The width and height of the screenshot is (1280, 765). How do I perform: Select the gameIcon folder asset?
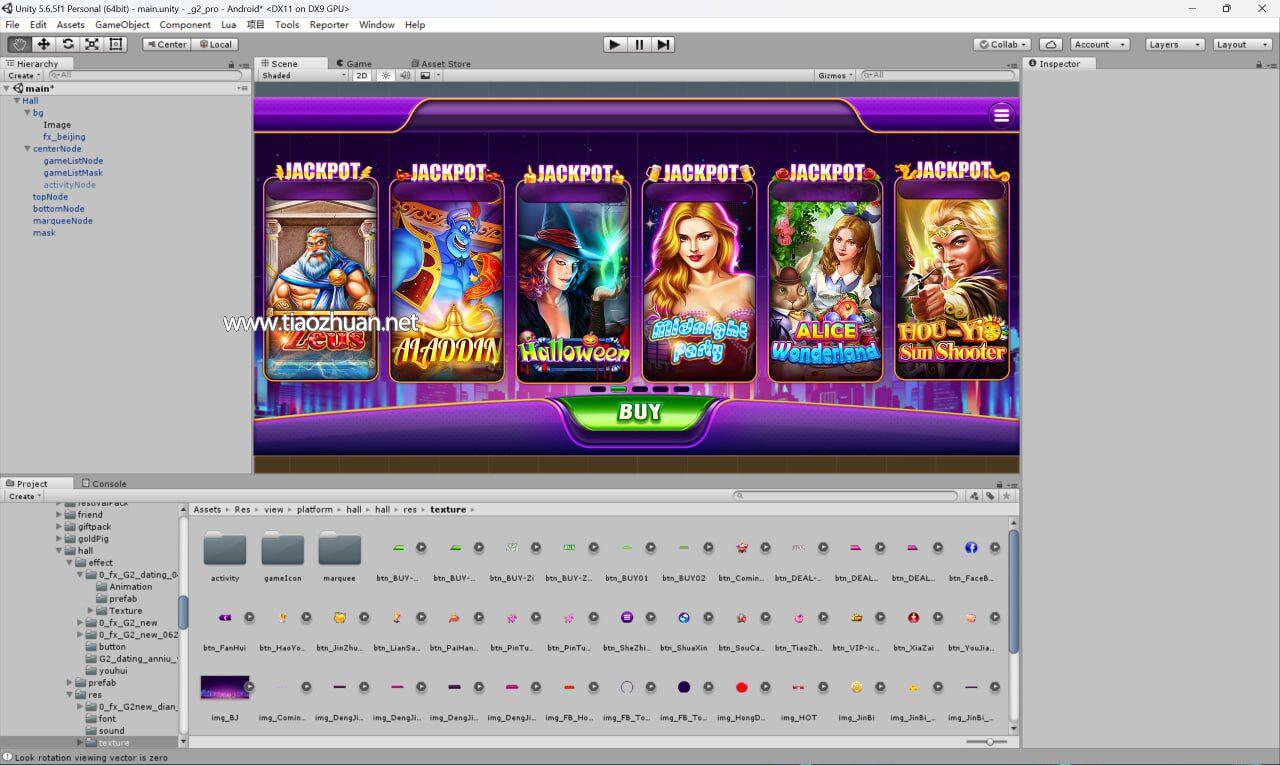pos(282,558)
